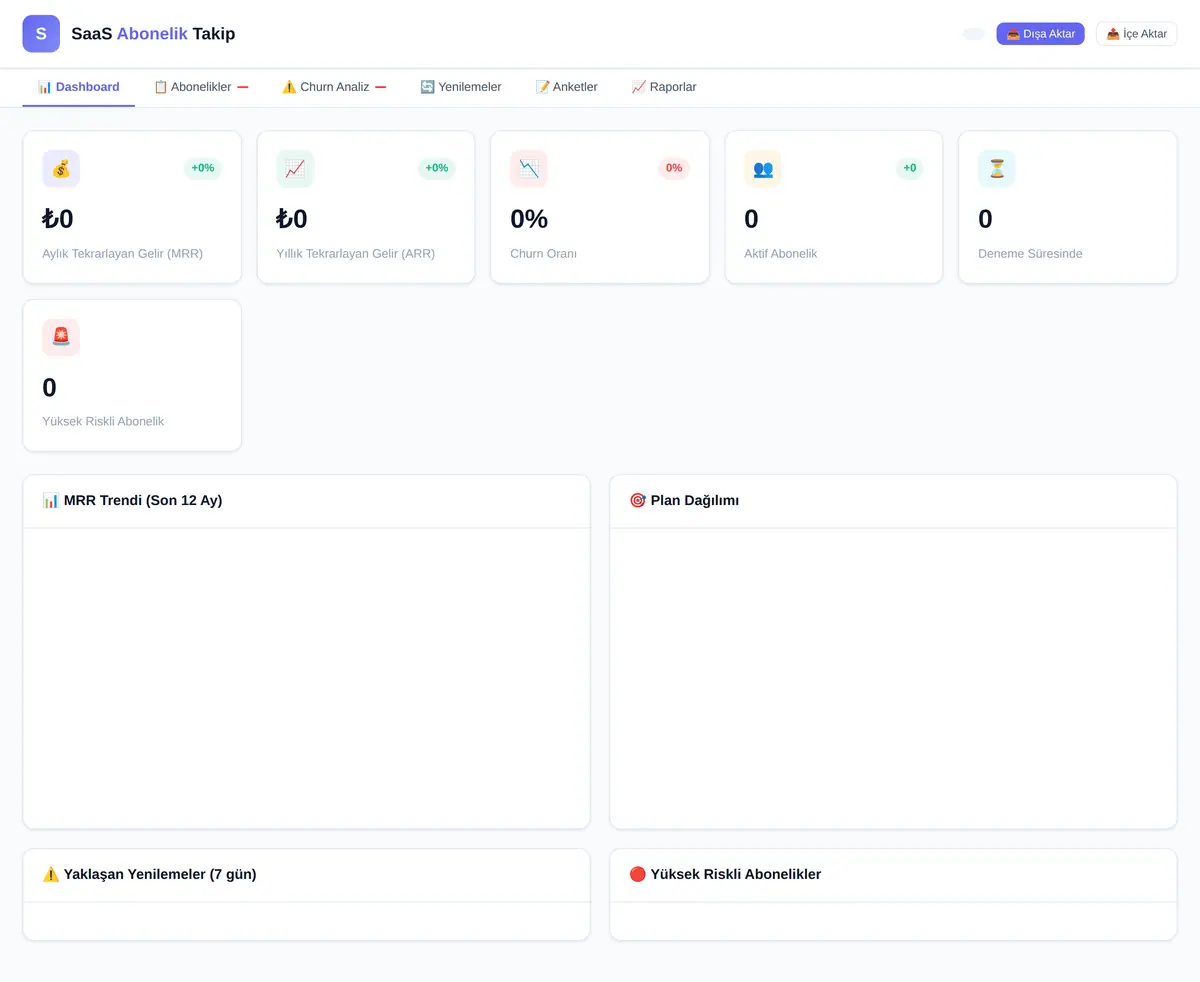This screenshot has width=1200, height=982.
Task: Click the rising chart icon on the ARR card
Action: pos(295,169)
